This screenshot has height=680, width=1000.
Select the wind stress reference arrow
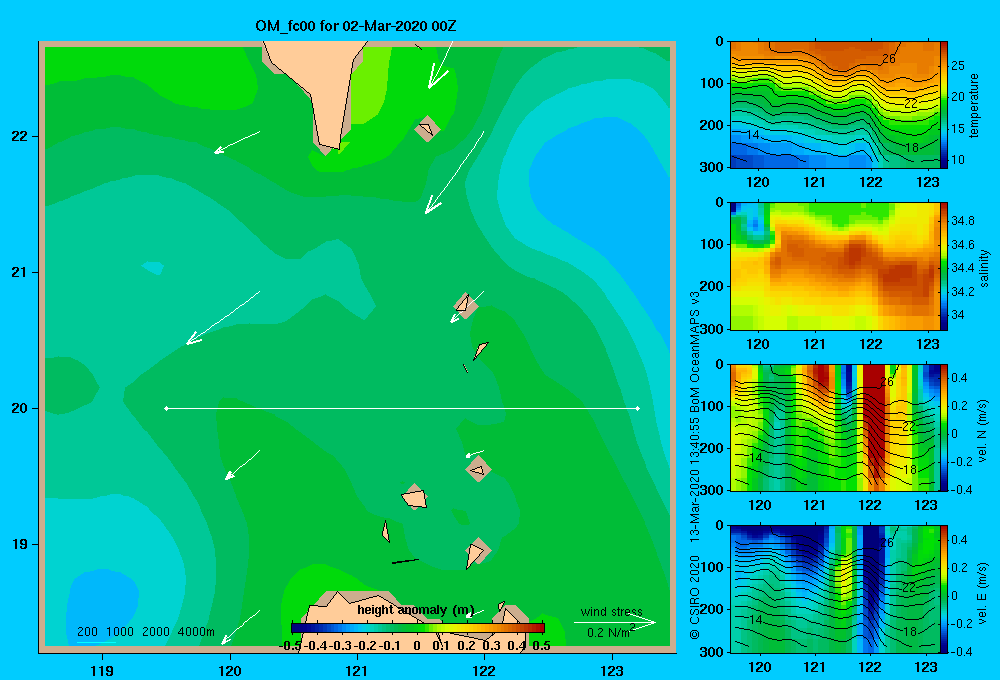[x=614, y=623]
